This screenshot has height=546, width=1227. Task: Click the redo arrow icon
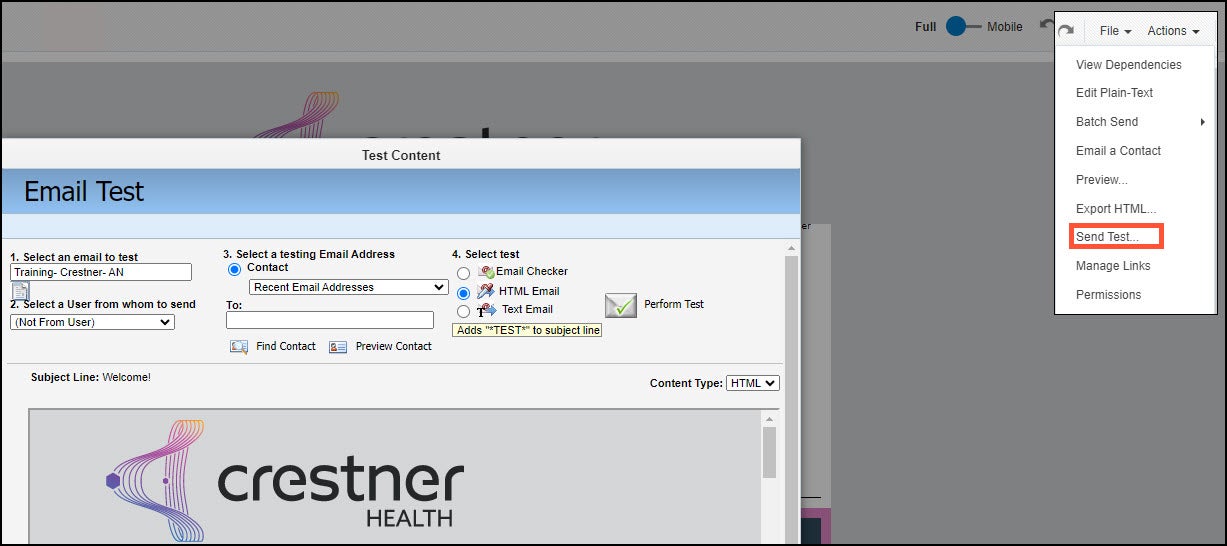click(x=1066, y=30)
